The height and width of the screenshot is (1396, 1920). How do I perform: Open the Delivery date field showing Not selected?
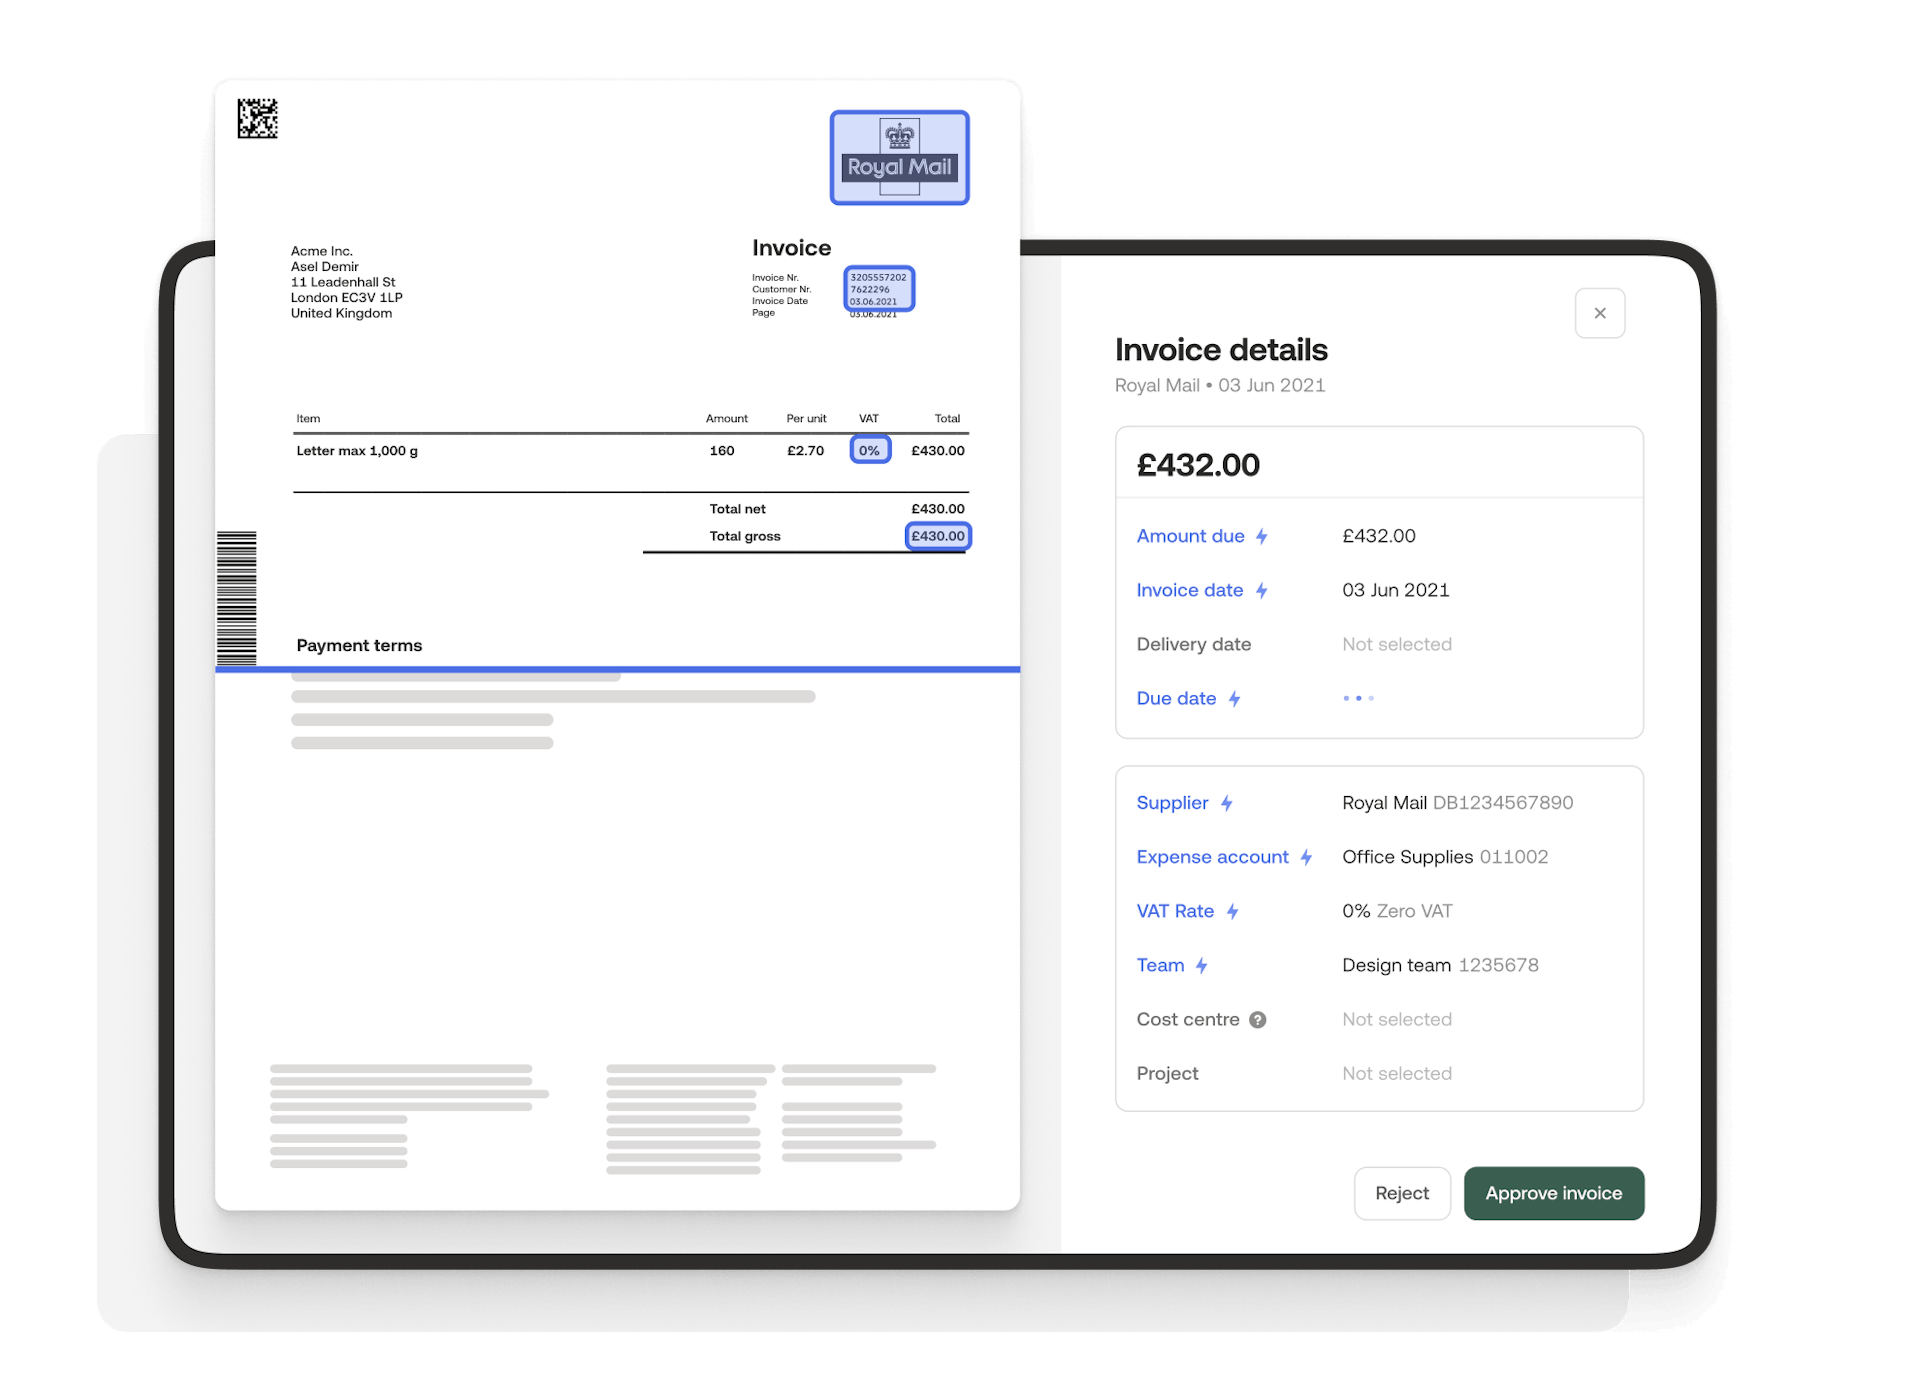pos(1397,644)
